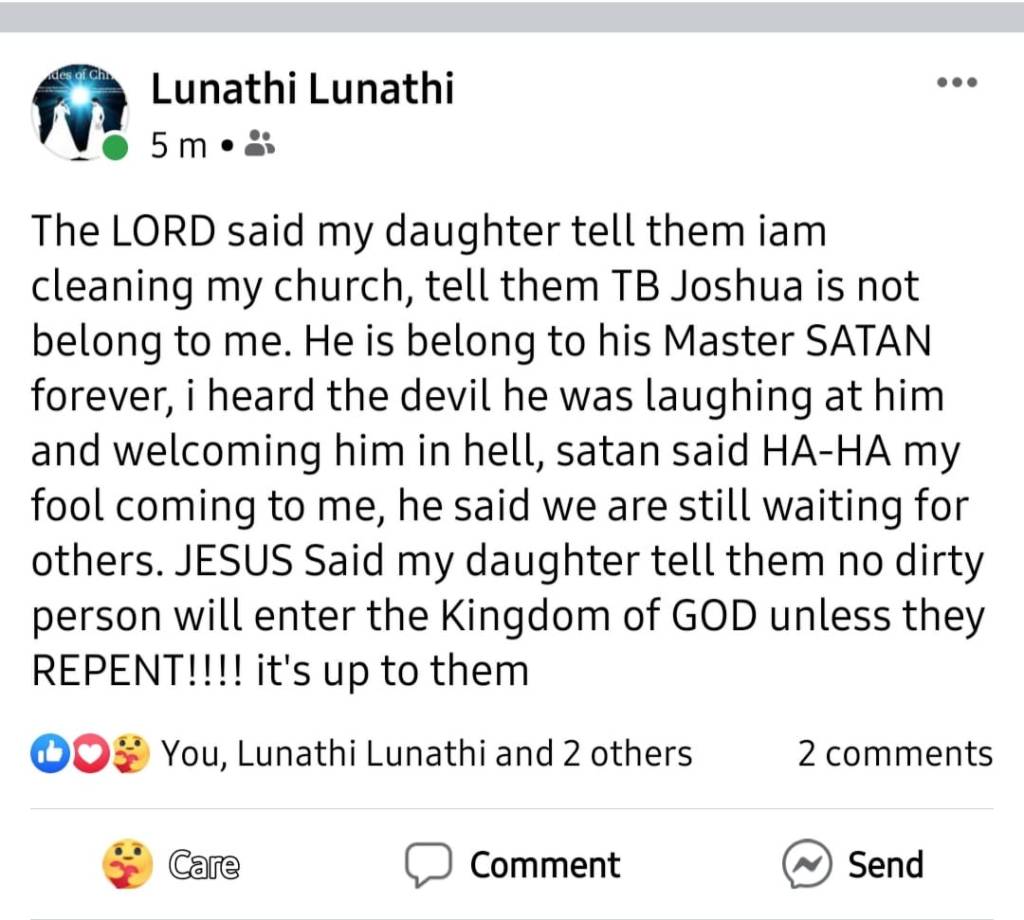Click the green online status dot

click(x=116, y=148)
